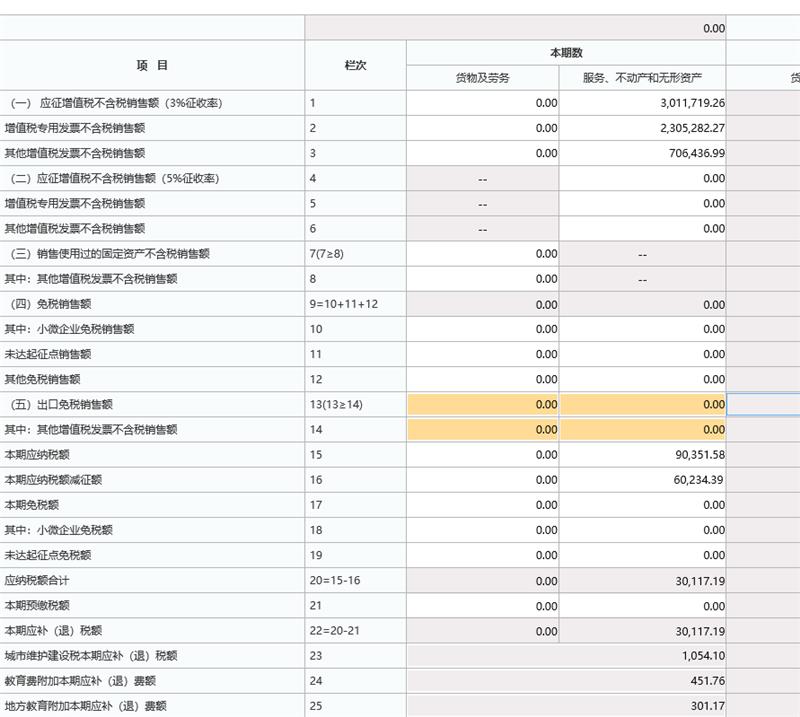The image size is (800, 717).
Task: Select row 13 export tax-free goods cell
Action: [482, 405]
